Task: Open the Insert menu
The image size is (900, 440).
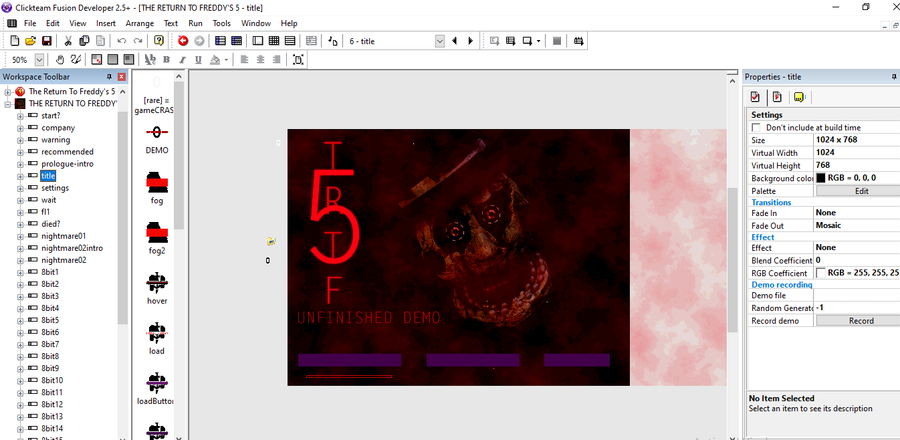Action: pyautogui.click(x=106, y=24)
